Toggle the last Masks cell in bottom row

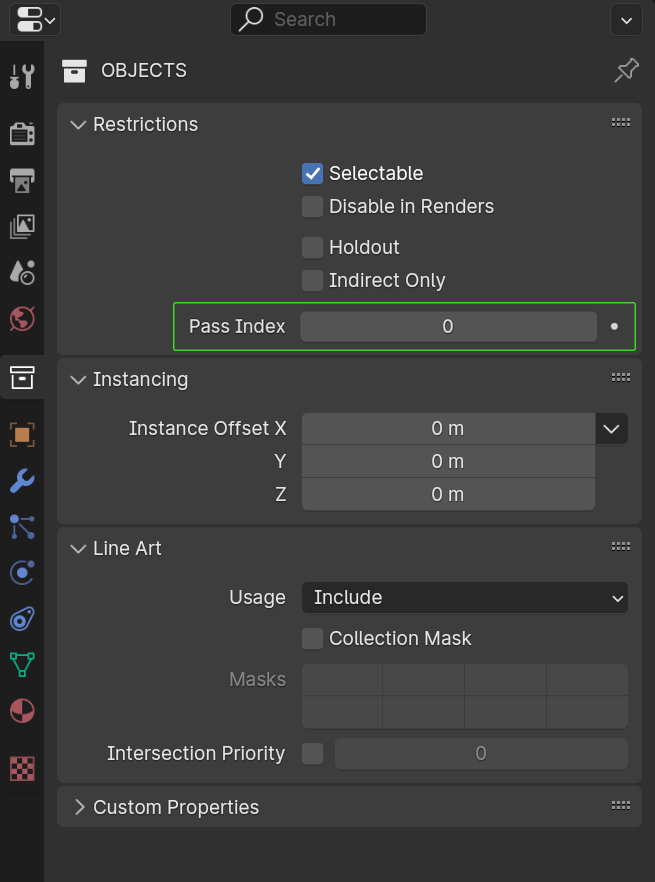[x=587, y=712]
